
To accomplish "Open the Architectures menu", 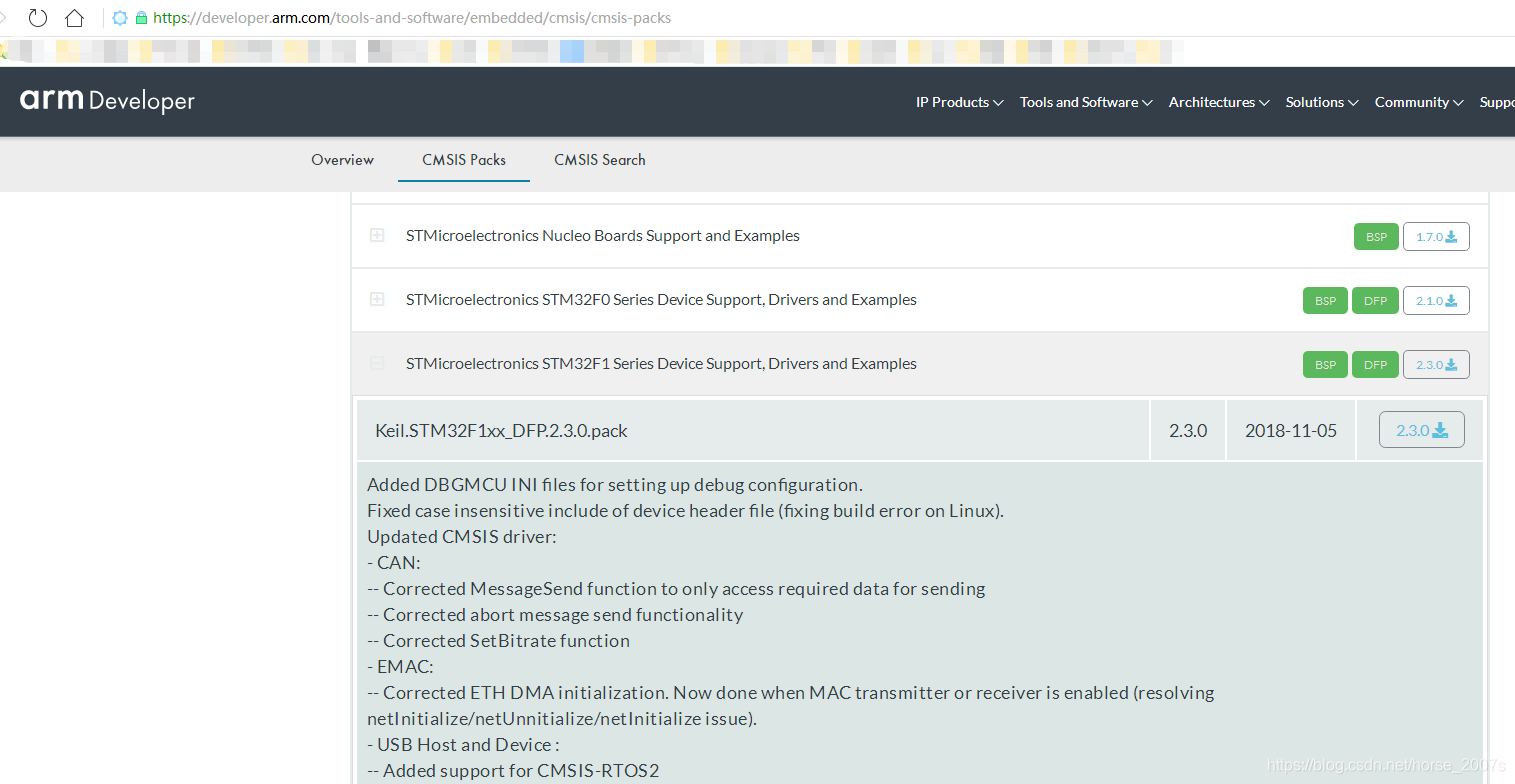I will click(x=1219, y=102).
